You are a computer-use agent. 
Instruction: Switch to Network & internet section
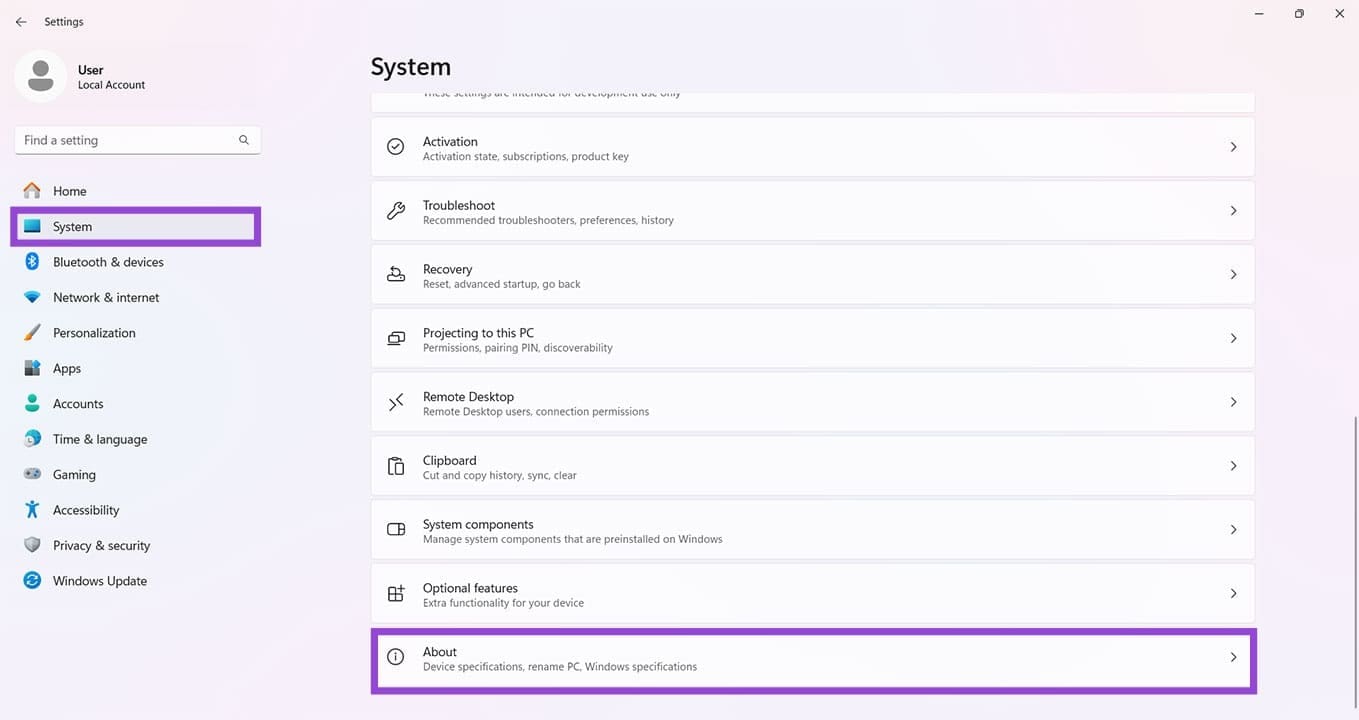[105, 298]
